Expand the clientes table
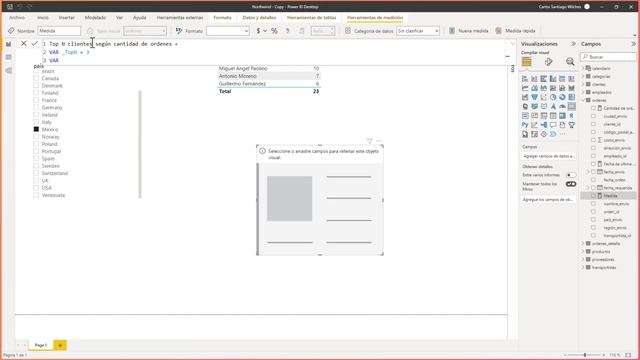Image resolution: width=640 pixels, height=360 pixels. pyautogui.click(x=583, y=84)
